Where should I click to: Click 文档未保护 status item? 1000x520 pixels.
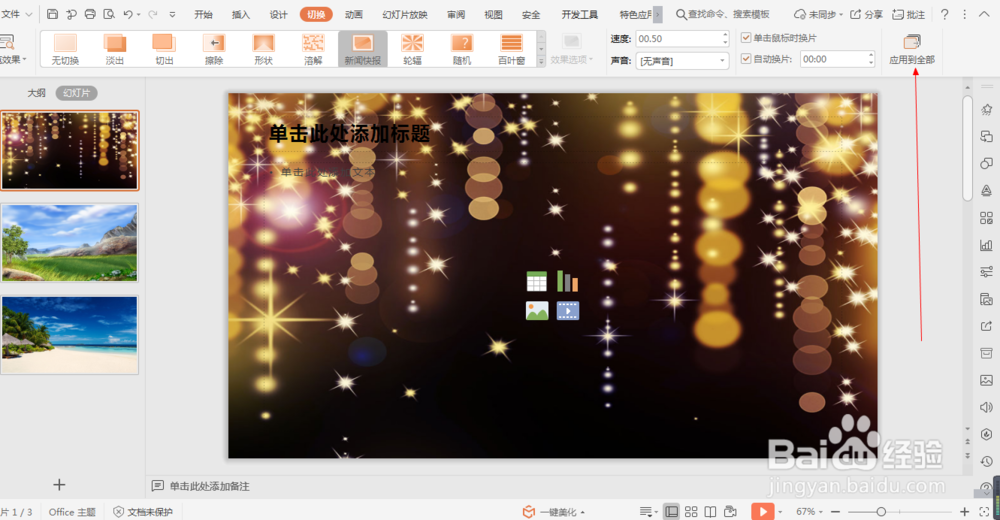pyautogui.click(x=143, y=512)
